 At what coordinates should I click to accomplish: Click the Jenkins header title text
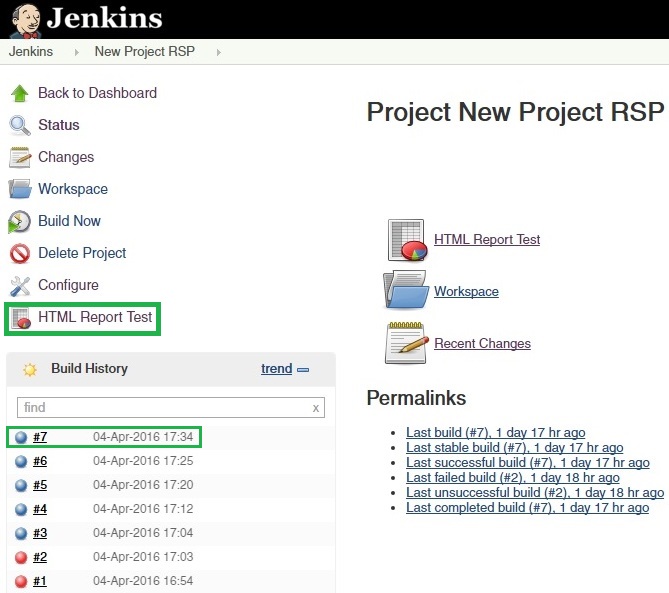click(x=105, y=18)
